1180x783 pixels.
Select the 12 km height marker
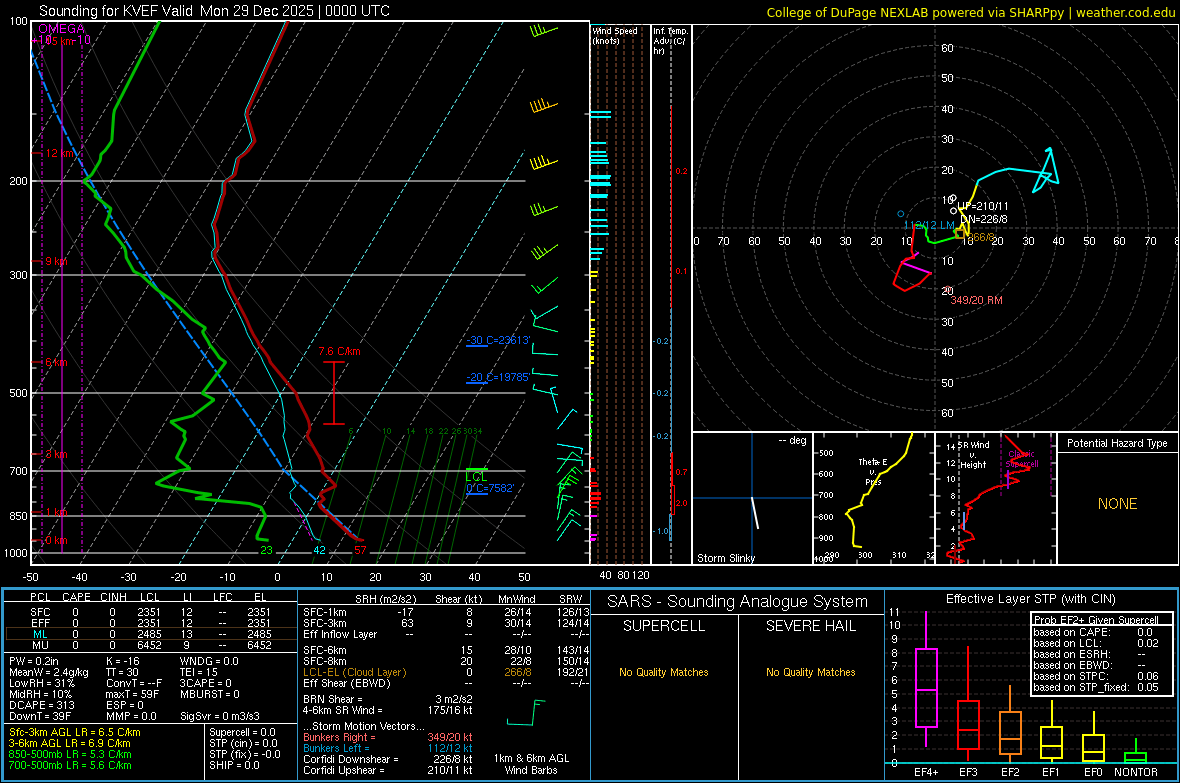pos(60,153)
